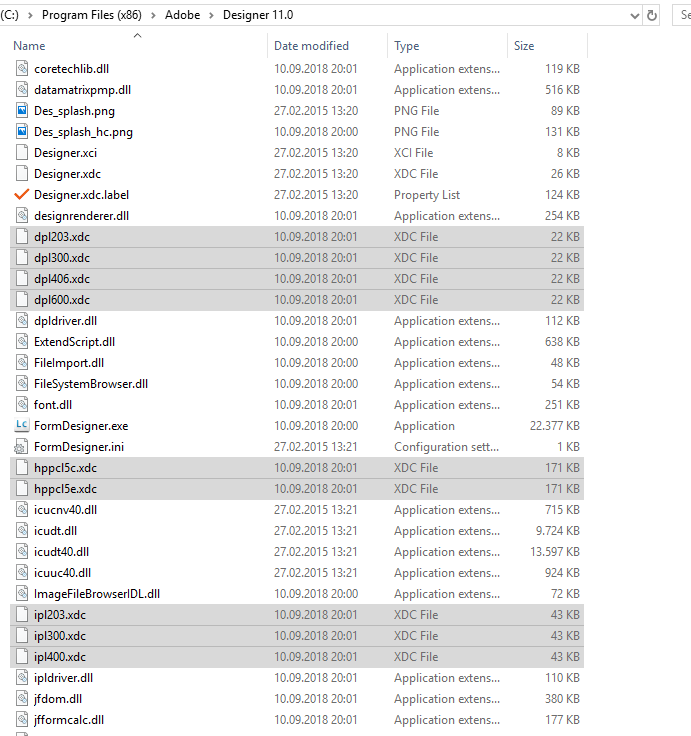Click the designrenderer.dll file icon
Viewport: 691px width, 736px height.
(x=22, y=216)
